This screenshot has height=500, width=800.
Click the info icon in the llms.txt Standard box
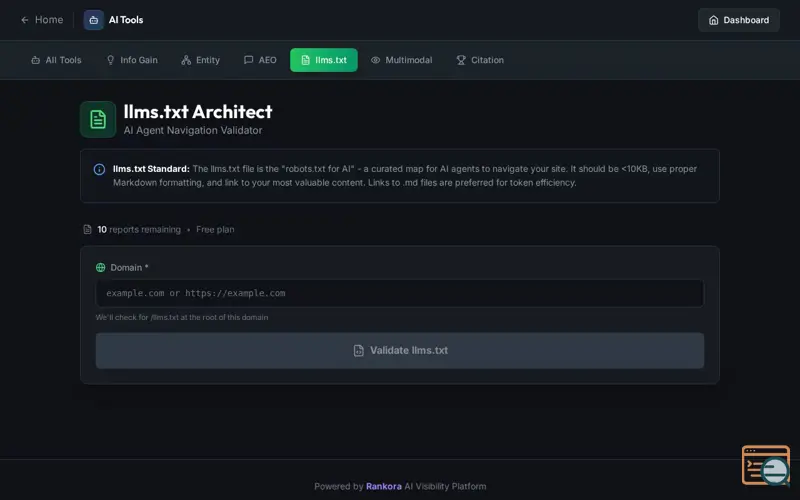coord(99,169)
